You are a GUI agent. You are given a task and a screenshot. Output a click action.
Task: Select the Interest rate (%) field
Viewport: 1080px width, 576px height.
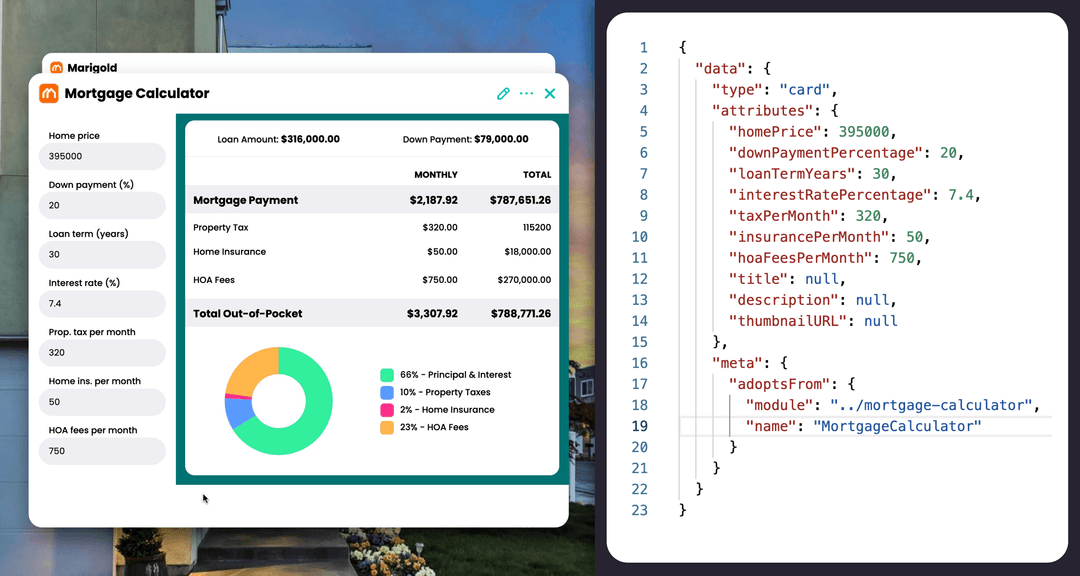(102, 303)
